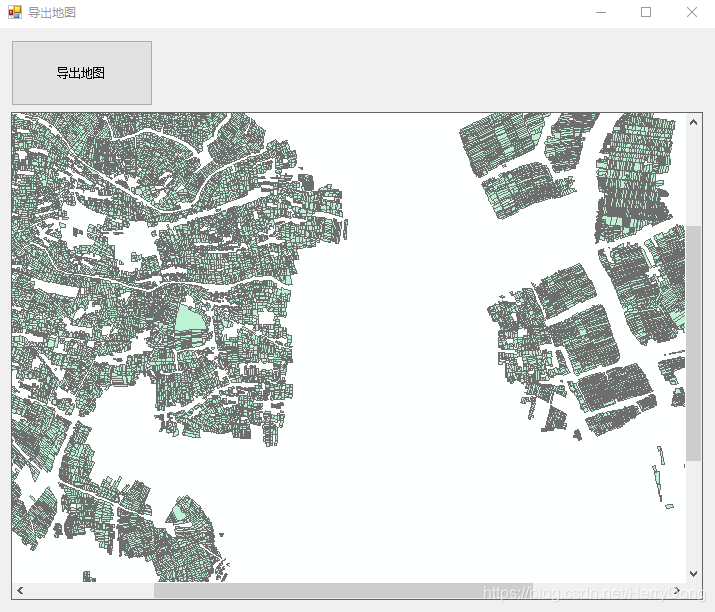
Task: Click the horizontal scrollbar thumb
Action: [342, 591]
